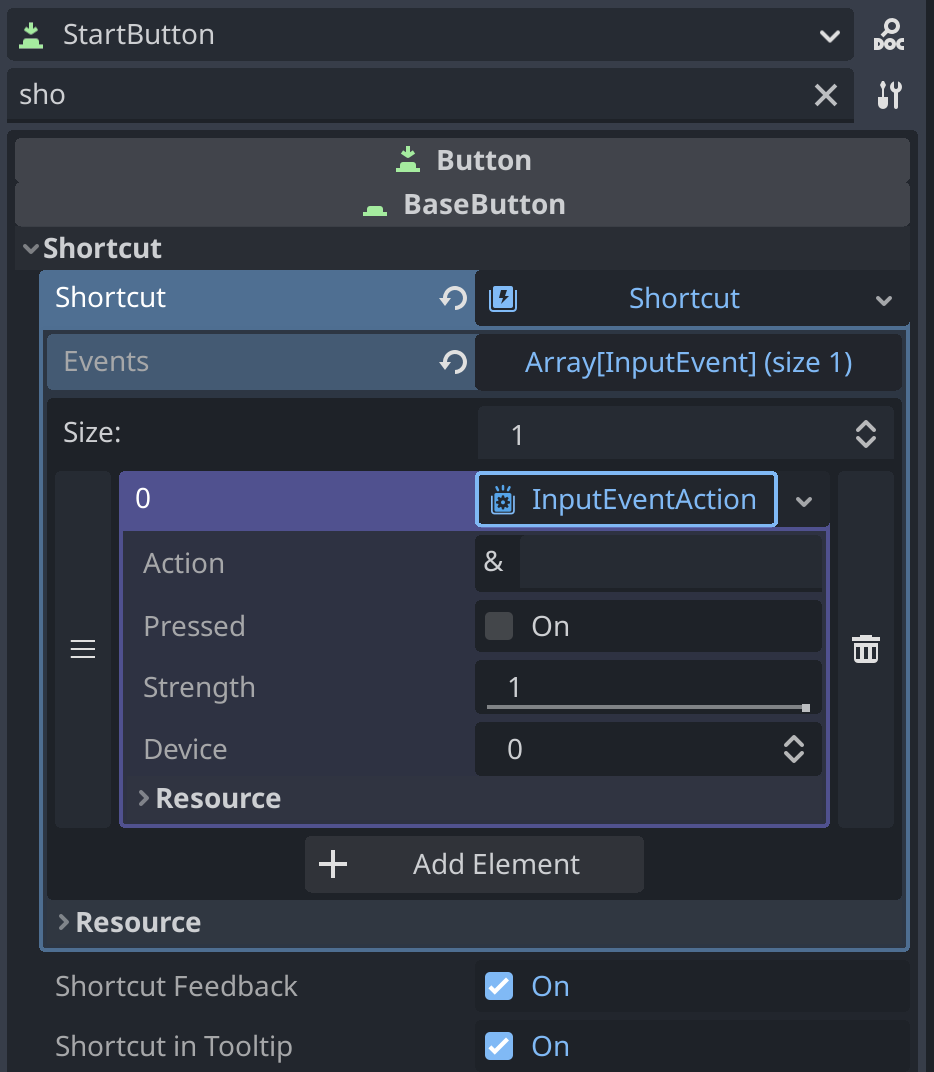Viewport: 934px width, 1072px height.
Task: Revert the Shortcut property to default
Action: click(x=453, y=297)
